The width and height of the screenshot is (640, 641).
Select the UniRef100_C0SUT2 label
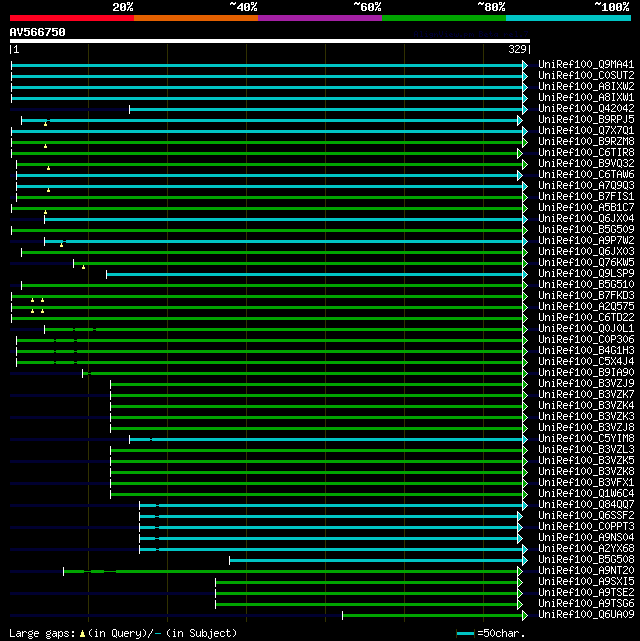[586, 75]
